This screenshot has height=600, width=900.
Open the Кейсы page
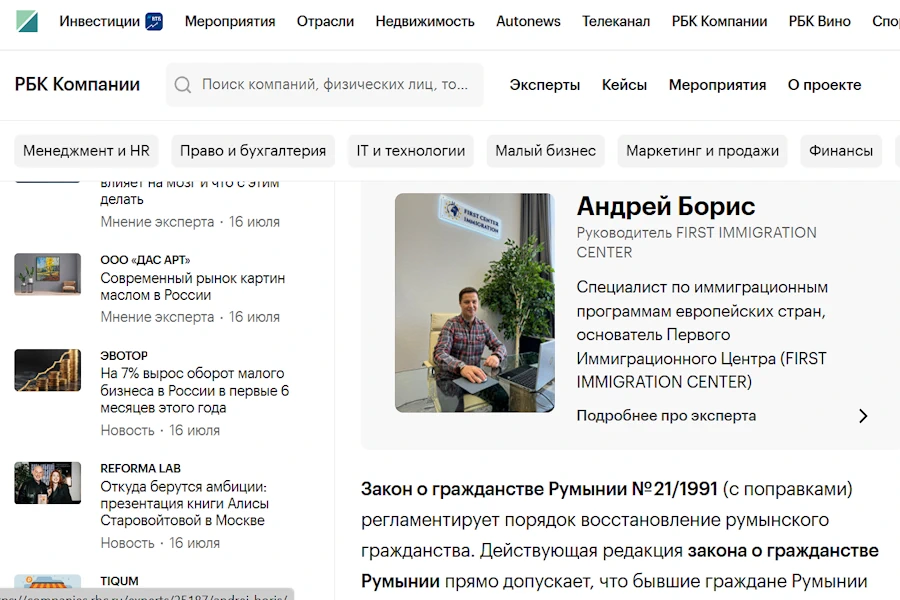624,85
